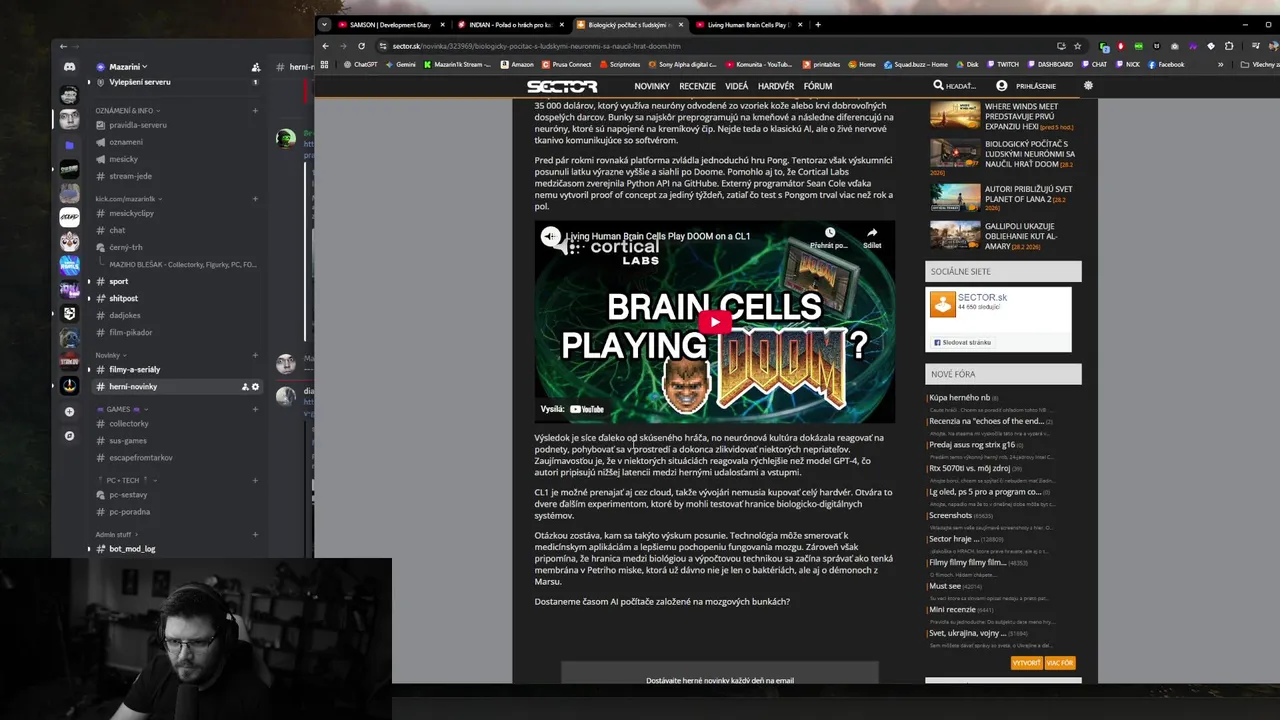Add channel in Novinky category
1280x720 pixels.
tap(255, 355)
